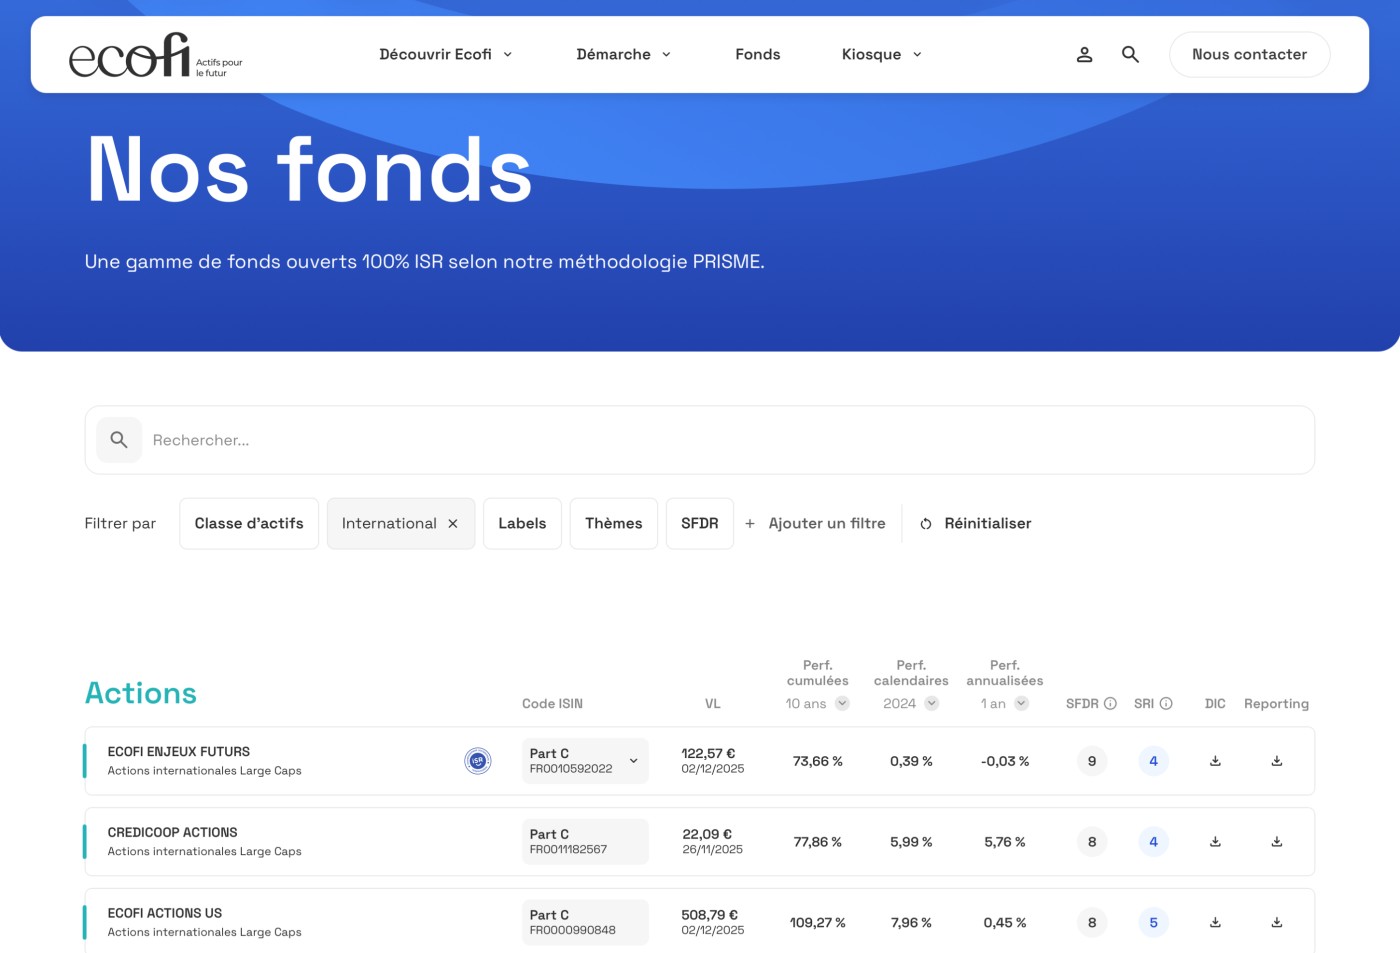
Task: Open the account login icon
Action: pos(1084,54)
